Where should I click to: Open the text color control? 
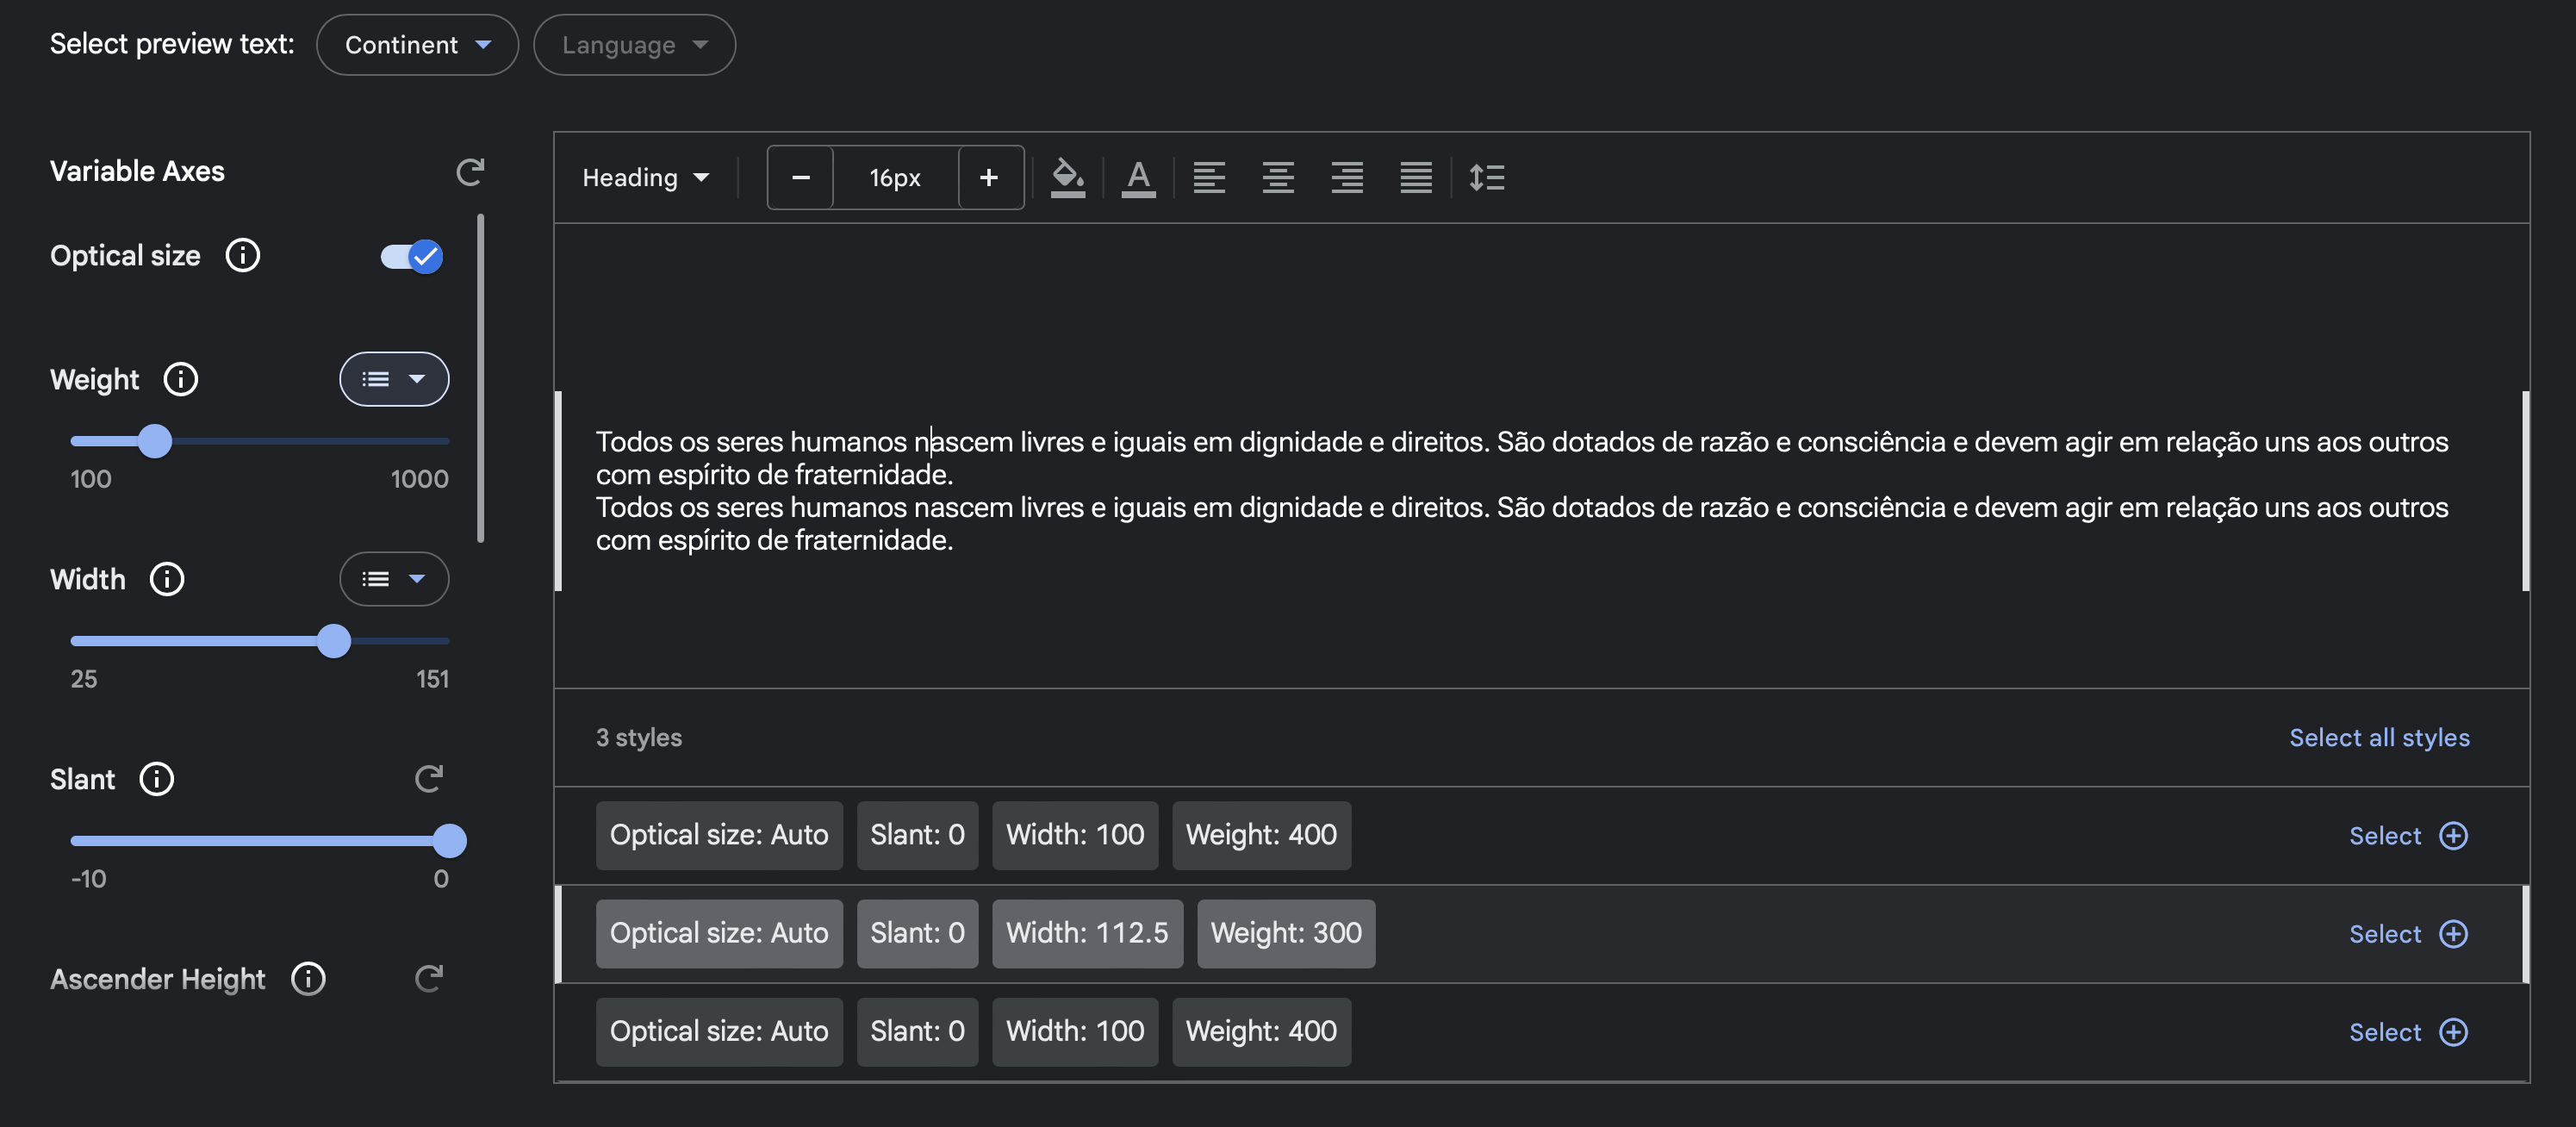[1138, 177]
